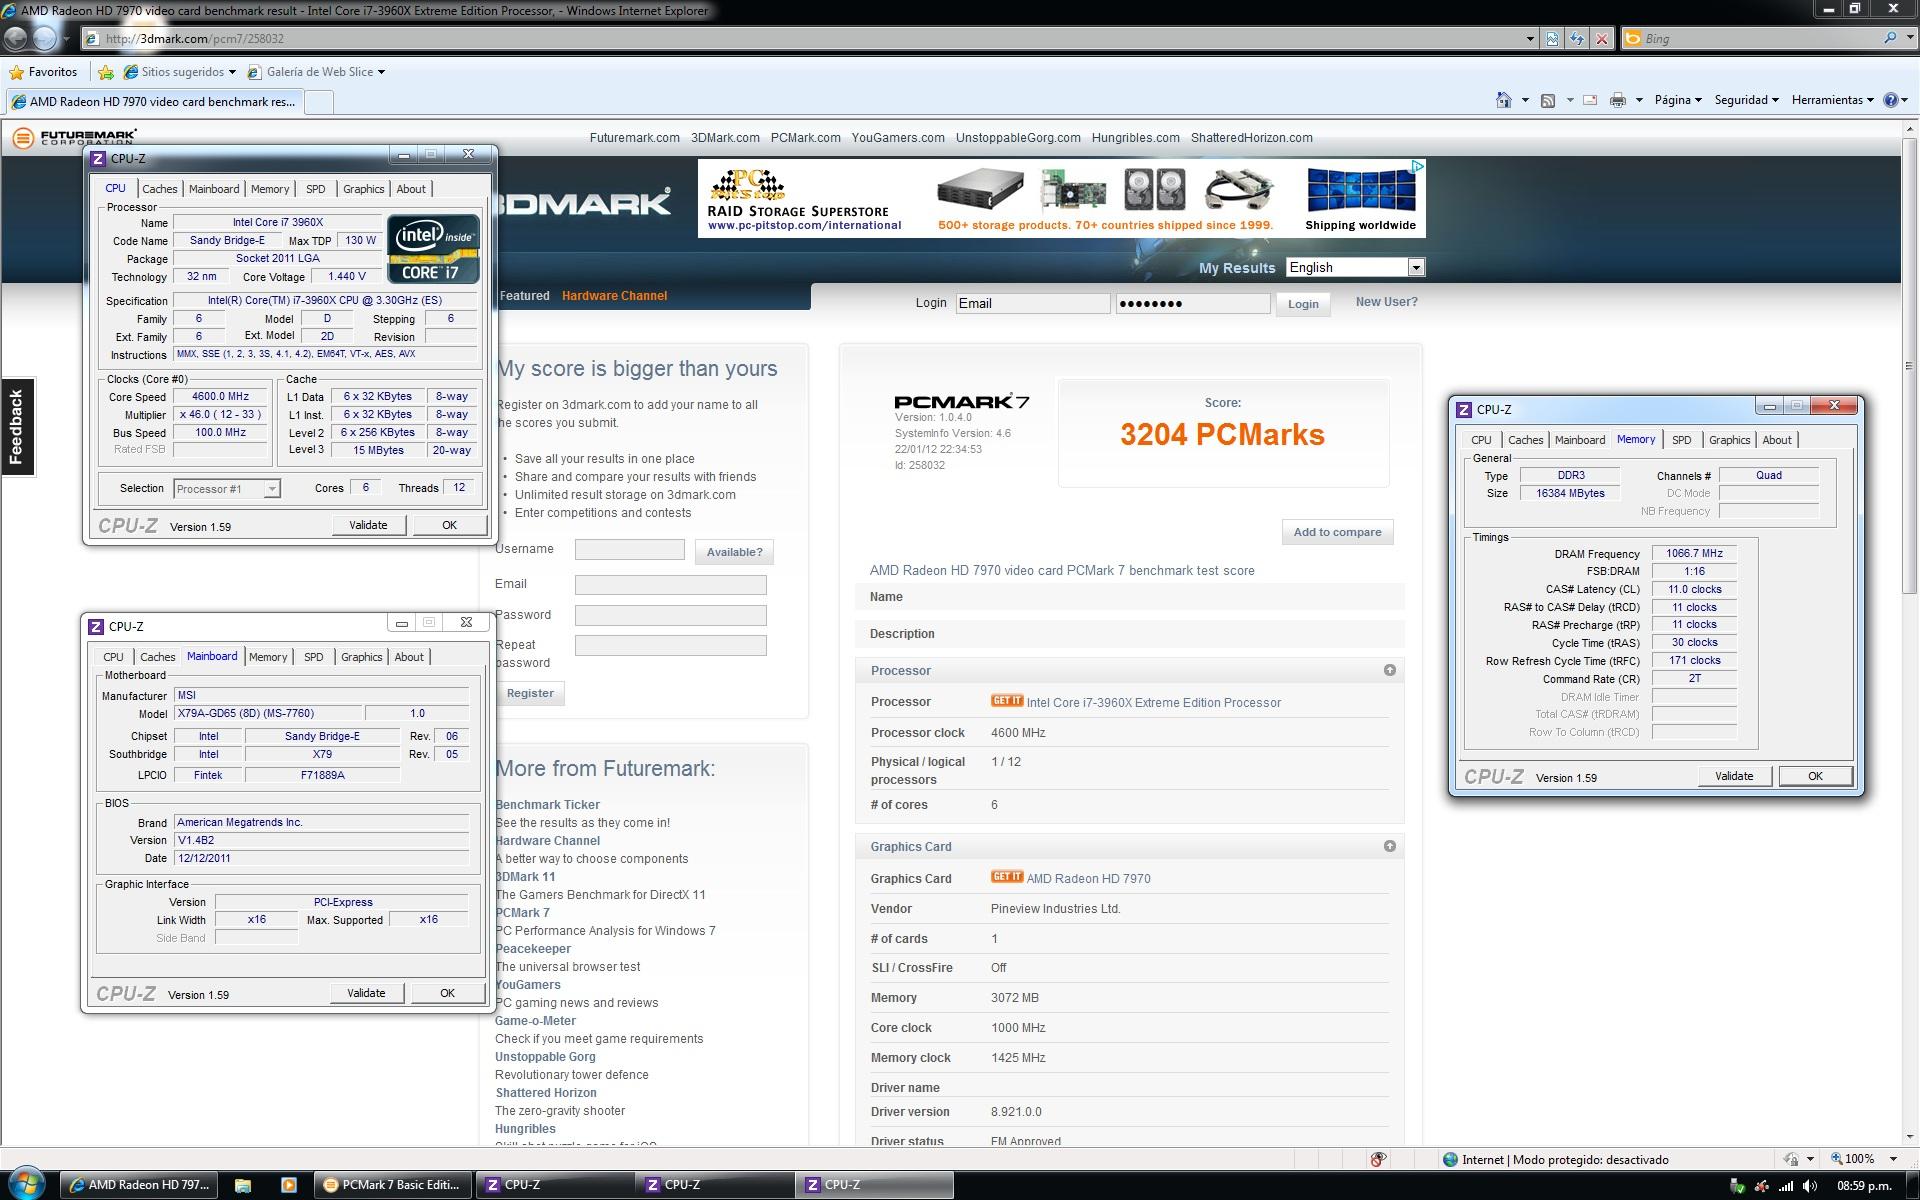Click the Add to compare button
Screen dimensions: 1920x1200
[1337, 532]
